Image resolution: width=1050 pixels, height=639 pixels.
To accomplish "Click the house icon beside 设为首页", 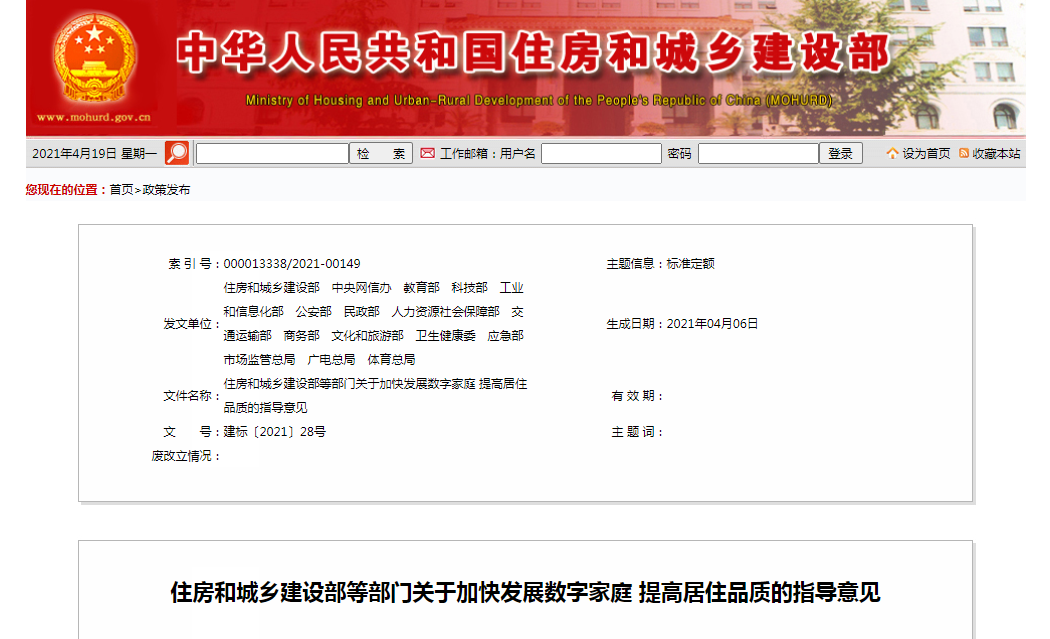I will tap(892, 153).
